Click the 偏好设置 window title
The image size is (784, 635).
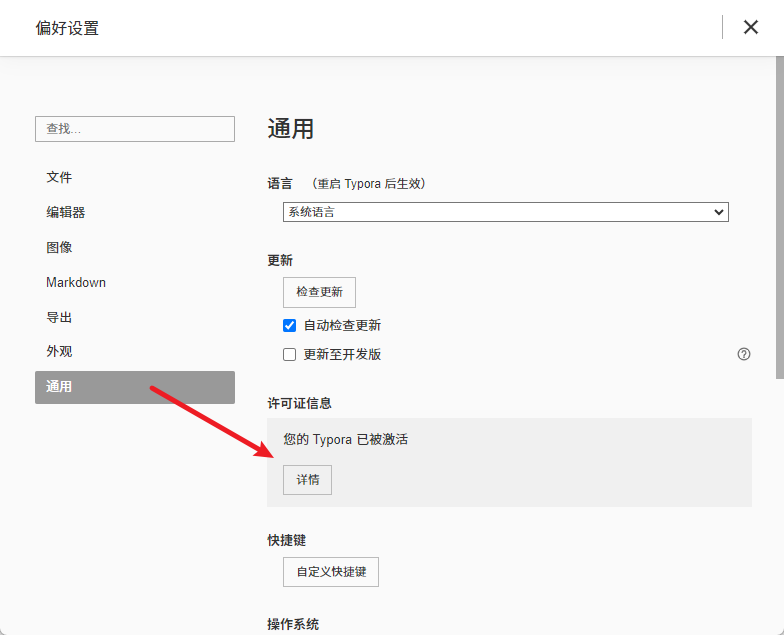point(67,28)
